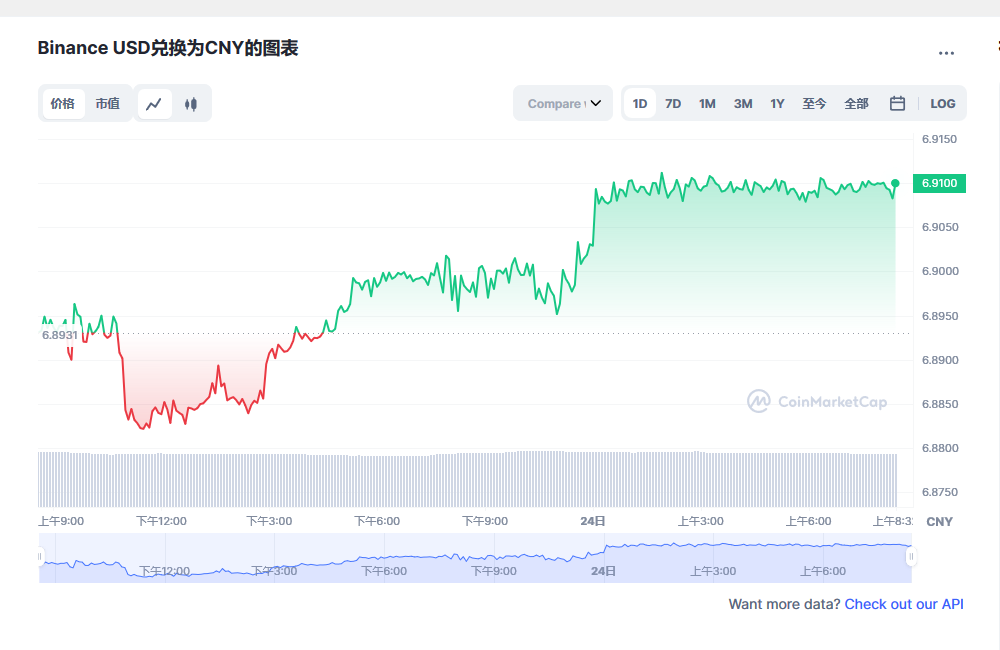Select the 7D time range
The image size is (1000, 650).
pyautogui.click(x=673, y=103)
